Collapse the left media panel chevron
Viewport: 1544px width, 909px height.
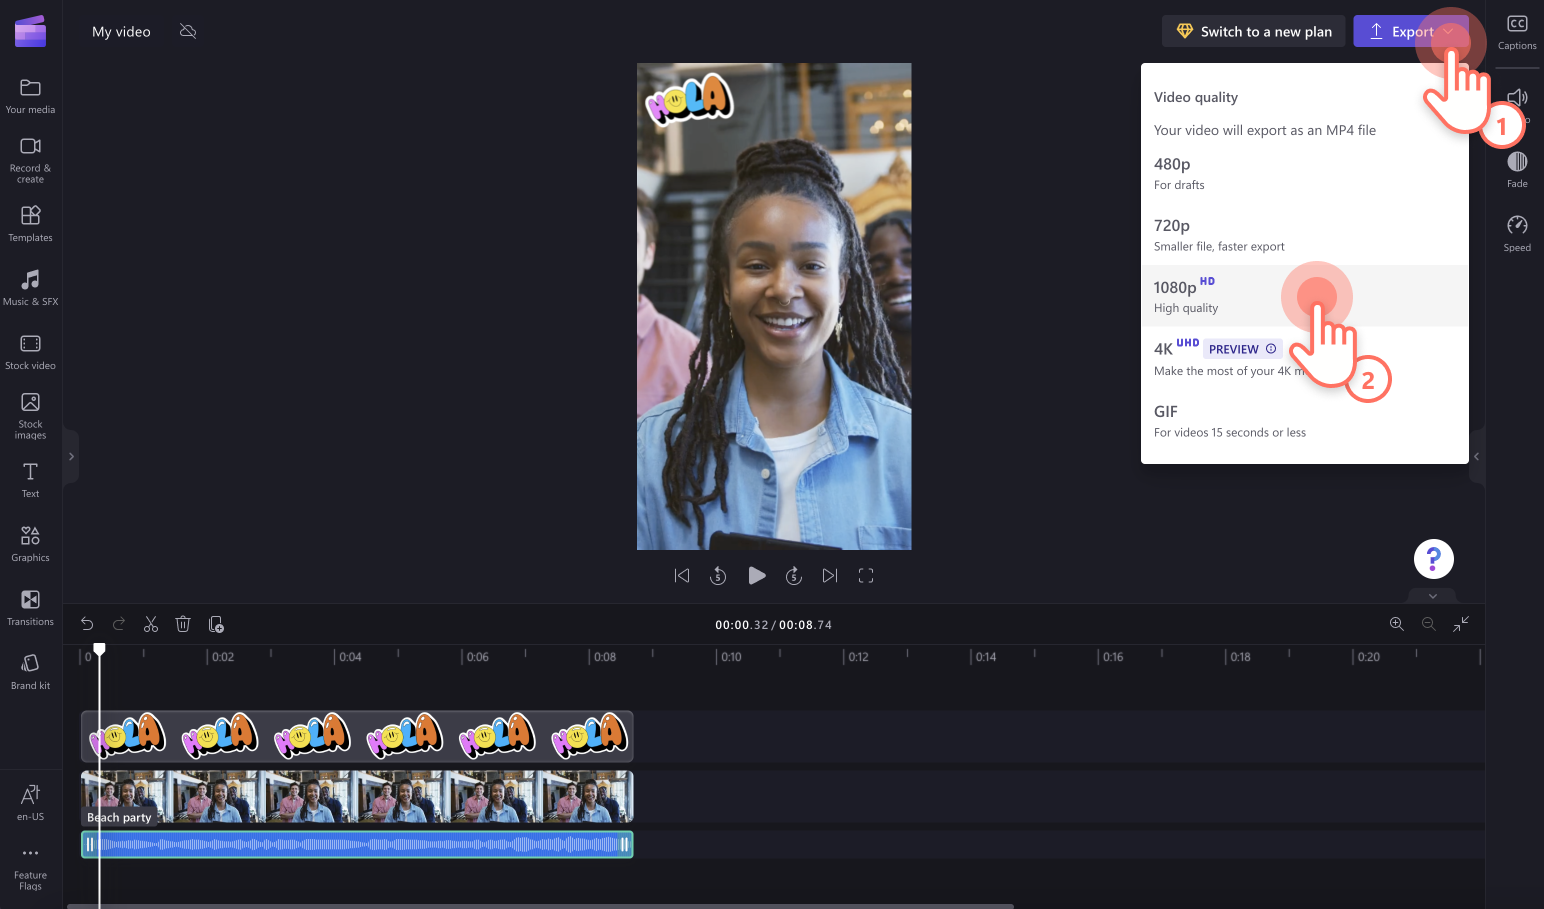(71, 456)
